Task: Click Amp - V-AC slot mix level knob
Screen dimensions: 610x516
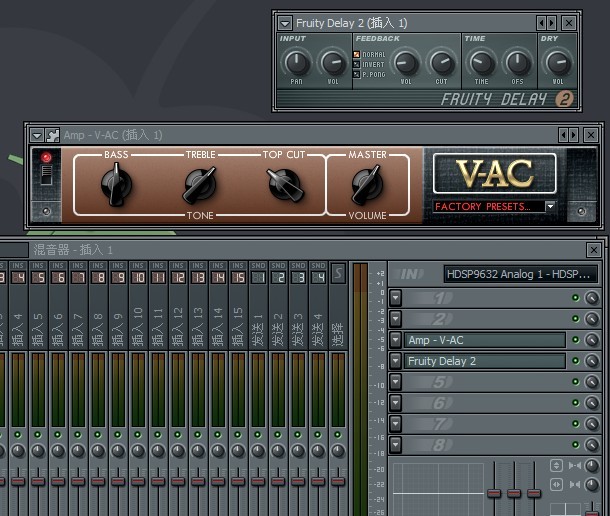Action: point(592,340)
